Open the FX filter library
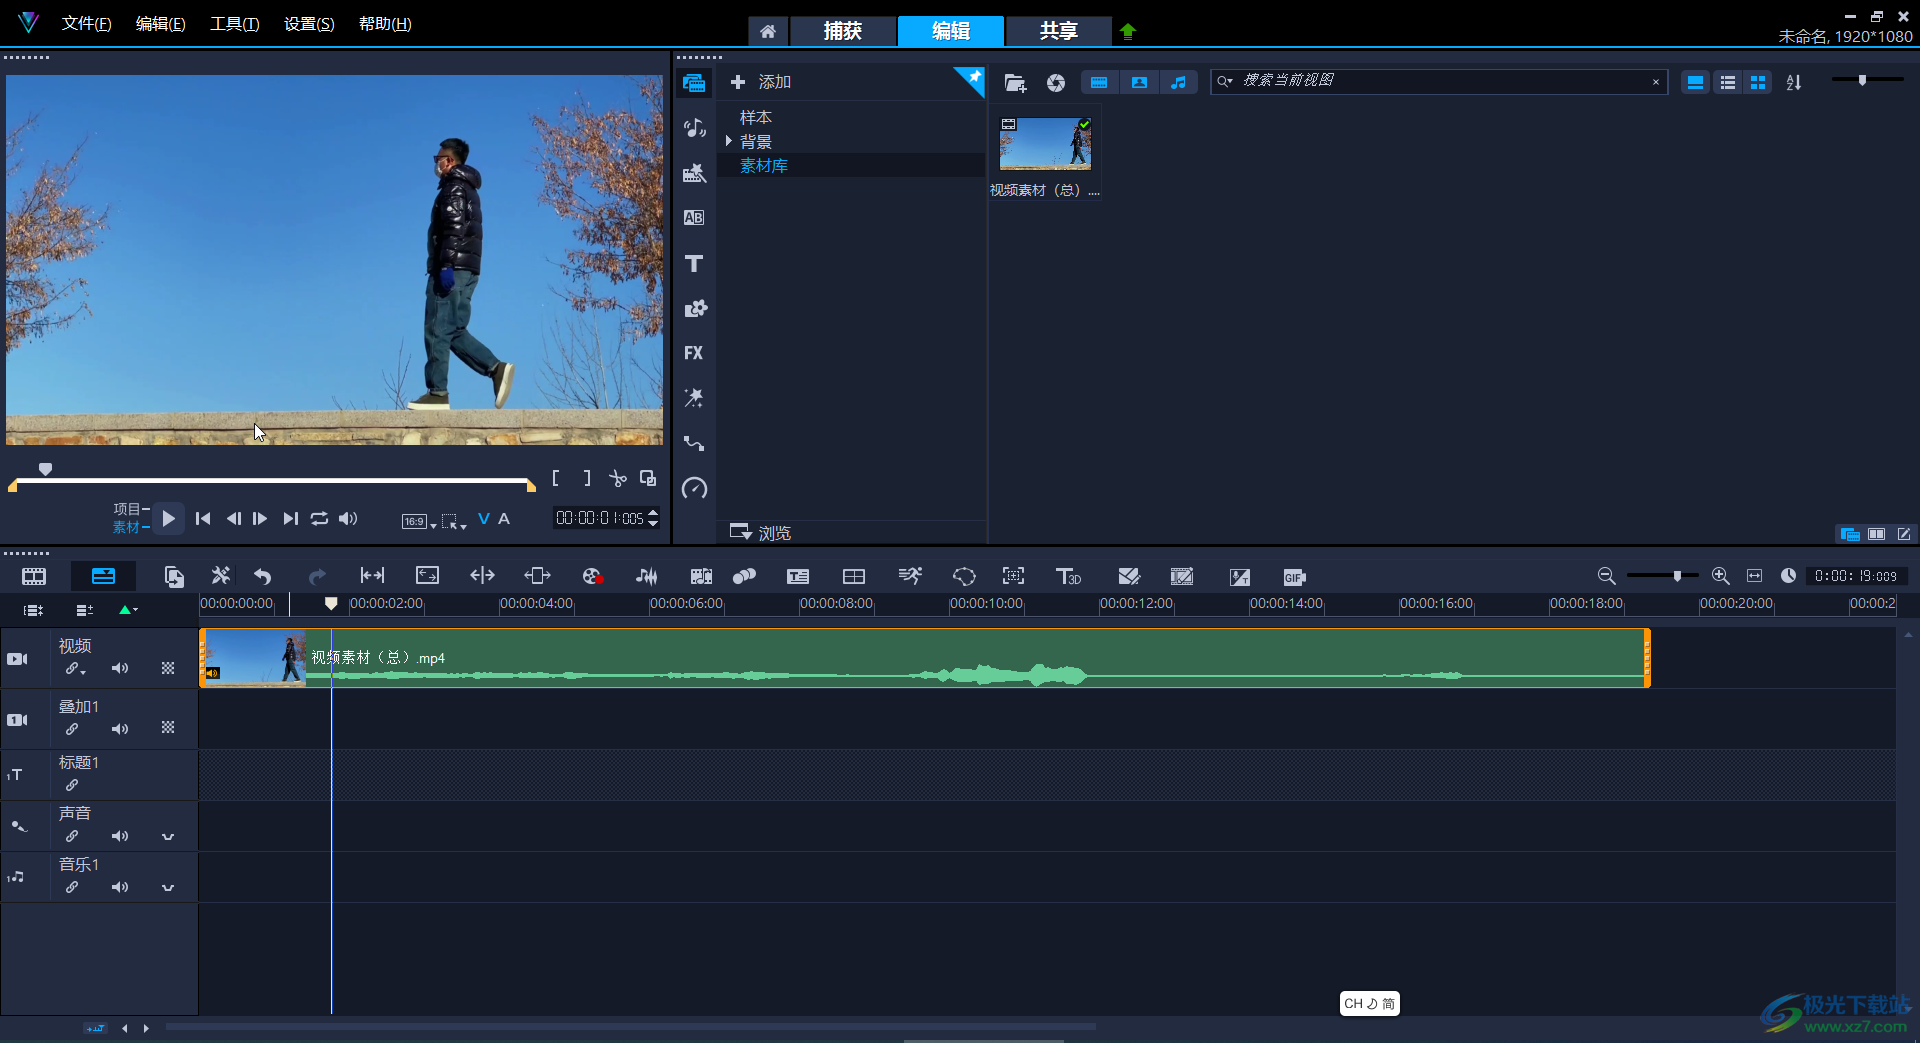 [694, 353]
